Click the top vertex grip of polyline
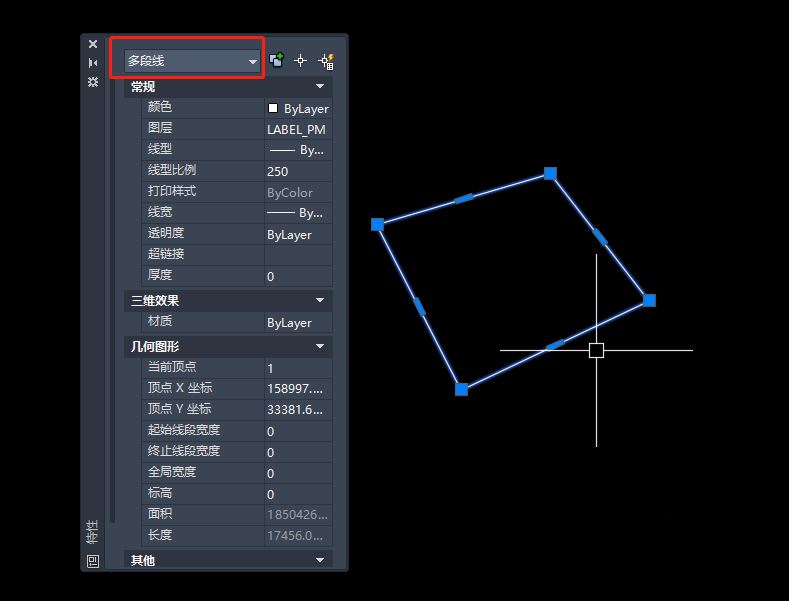This screenshot has height=601, width=789. (550, 174)
